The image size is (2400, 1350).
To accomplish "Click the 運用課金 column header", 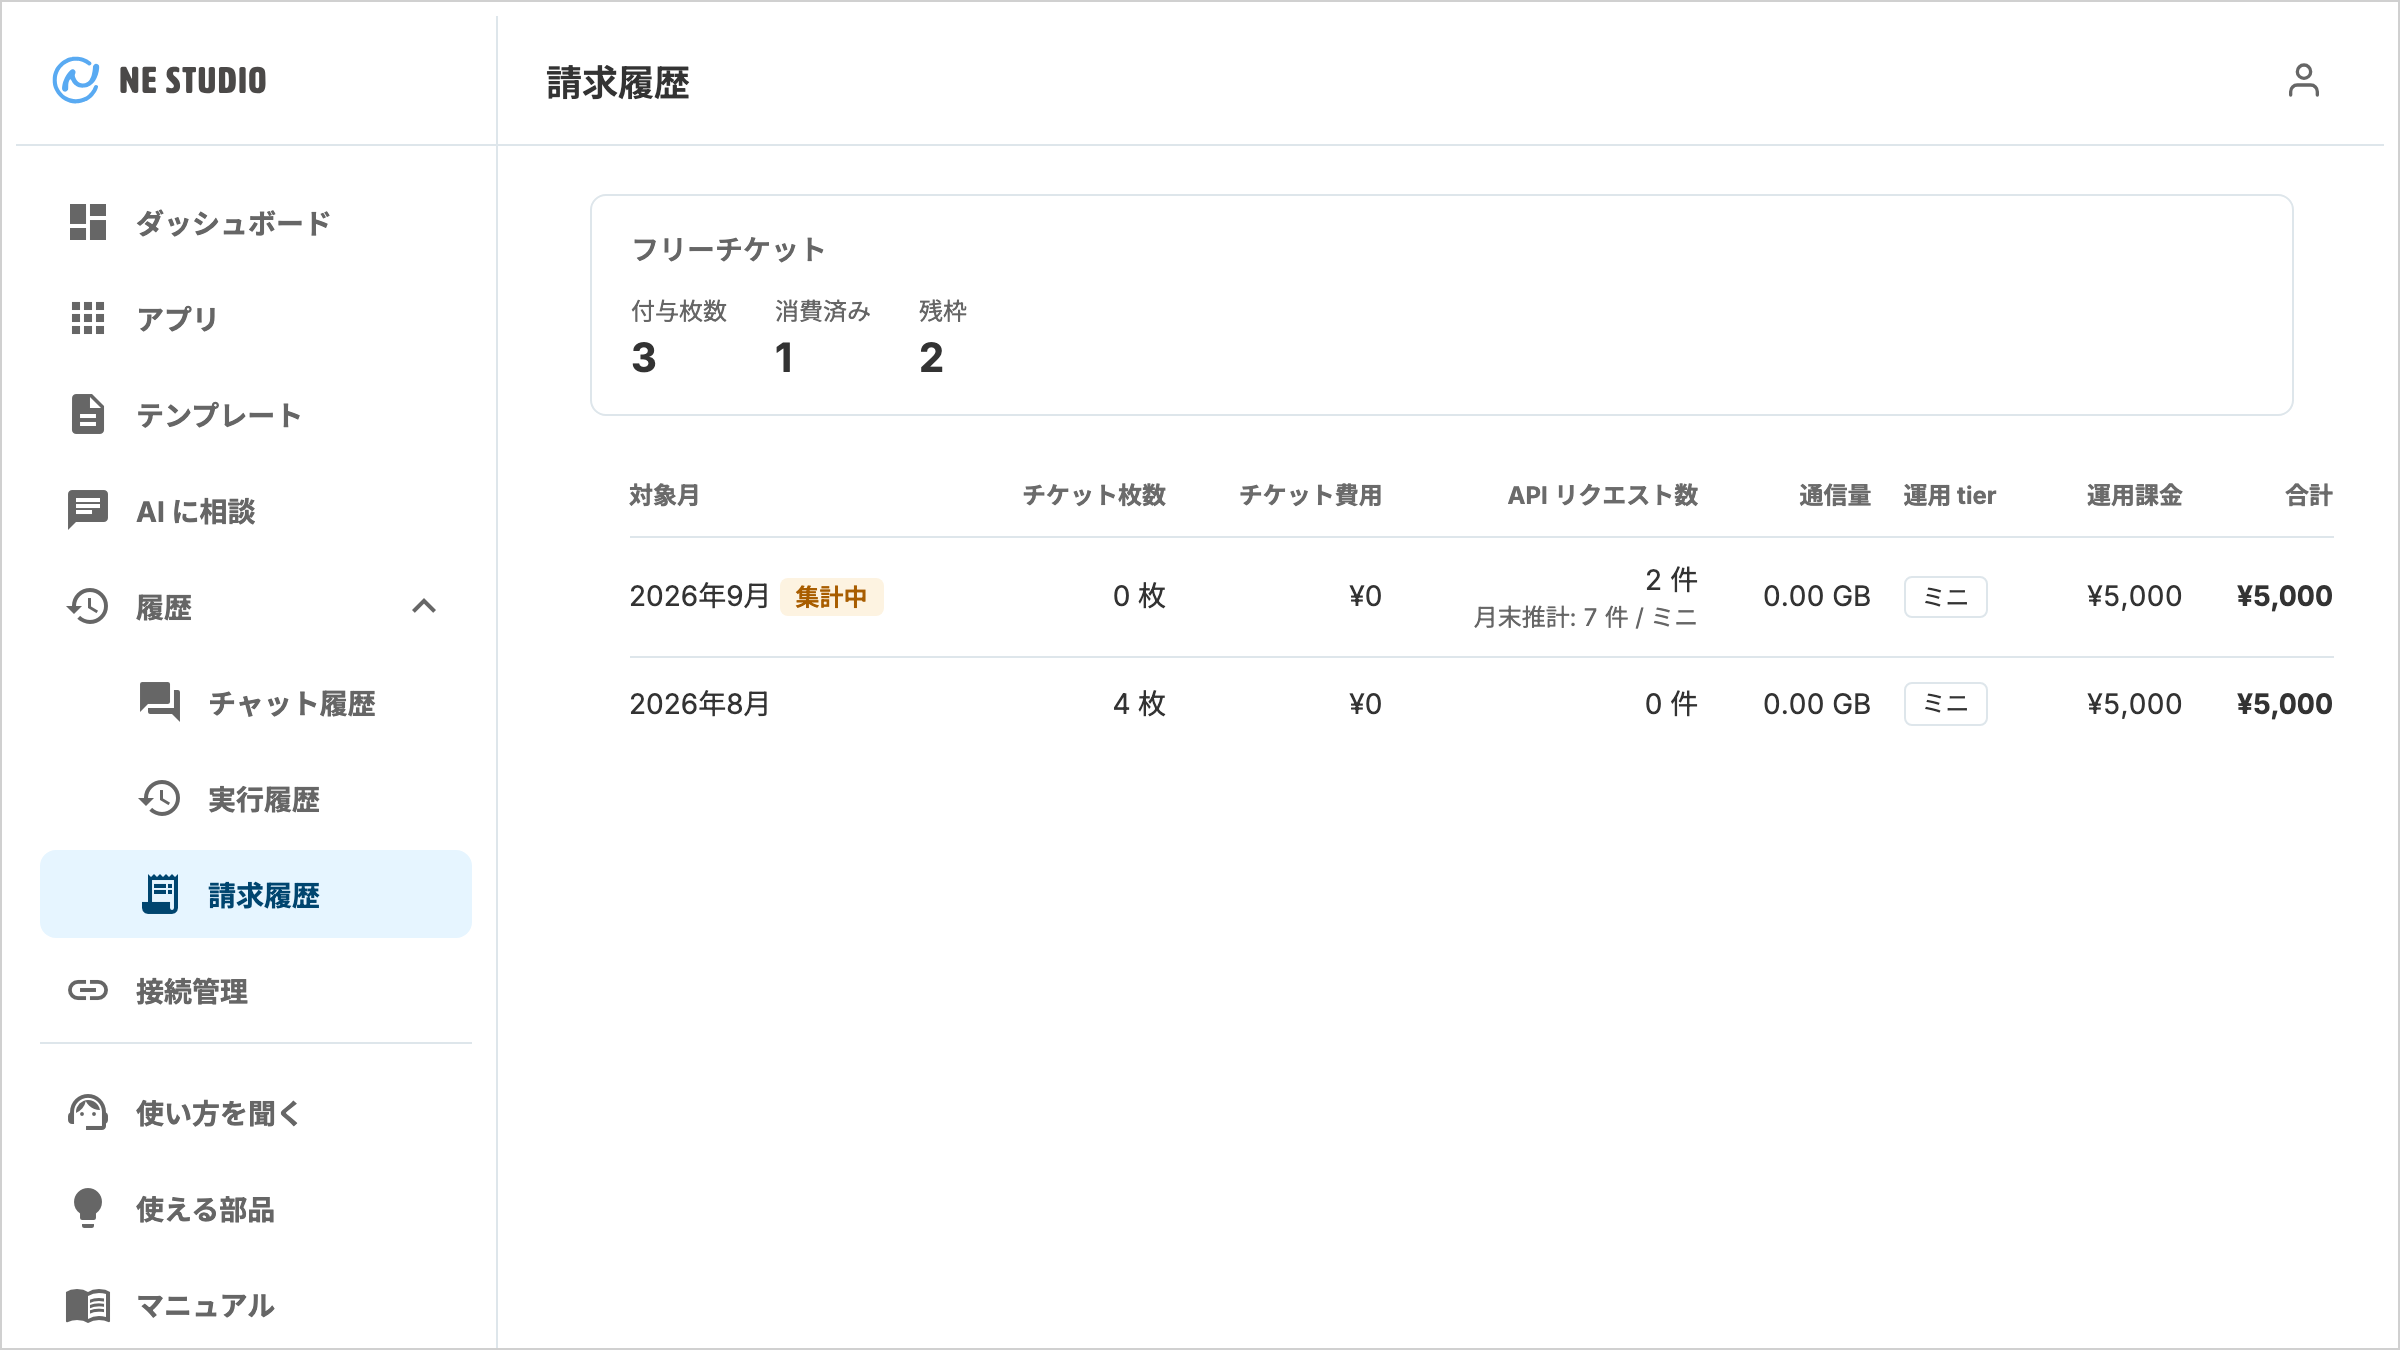I will pyautogui.click(x=2134, y=495).
